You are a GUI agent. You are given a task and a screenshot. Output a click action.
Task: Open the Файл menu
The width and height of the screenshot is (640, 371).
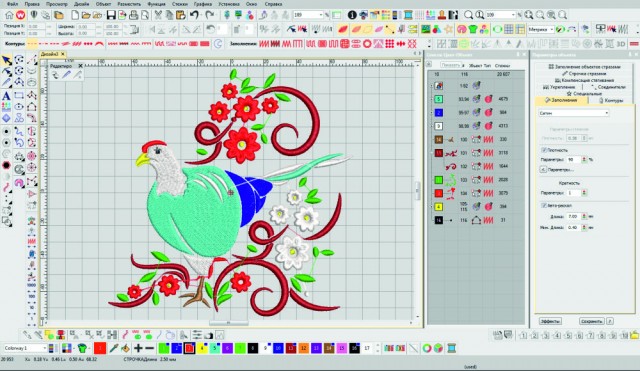(12, 4)
